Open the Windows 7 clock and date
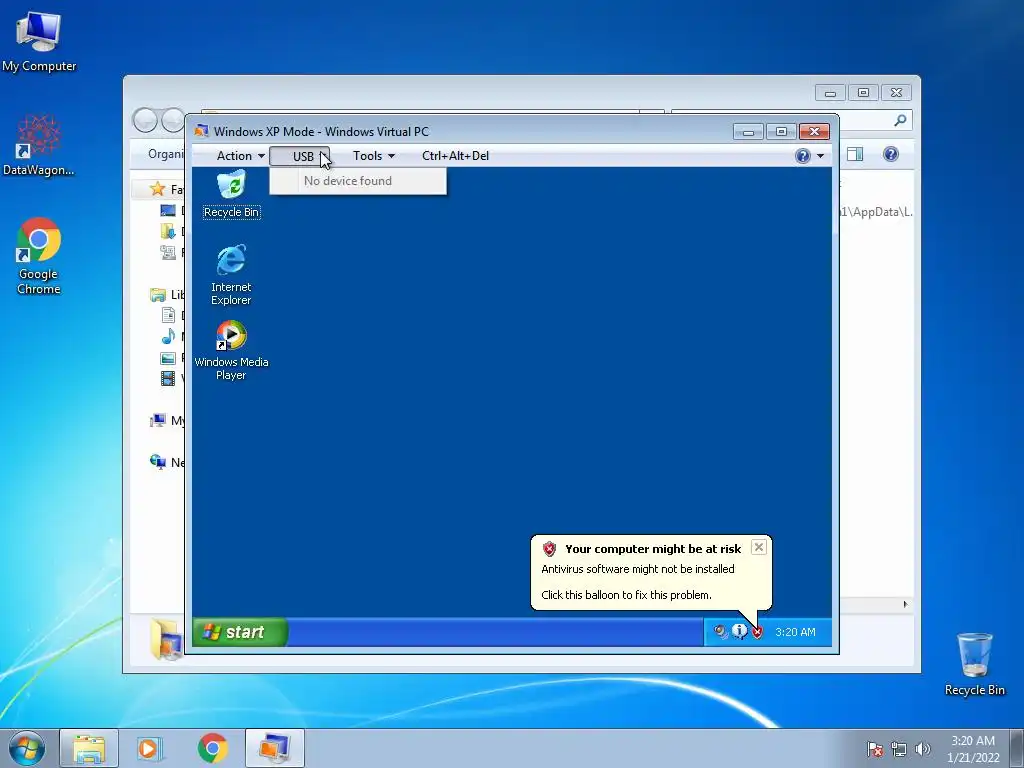 point(973,749)
